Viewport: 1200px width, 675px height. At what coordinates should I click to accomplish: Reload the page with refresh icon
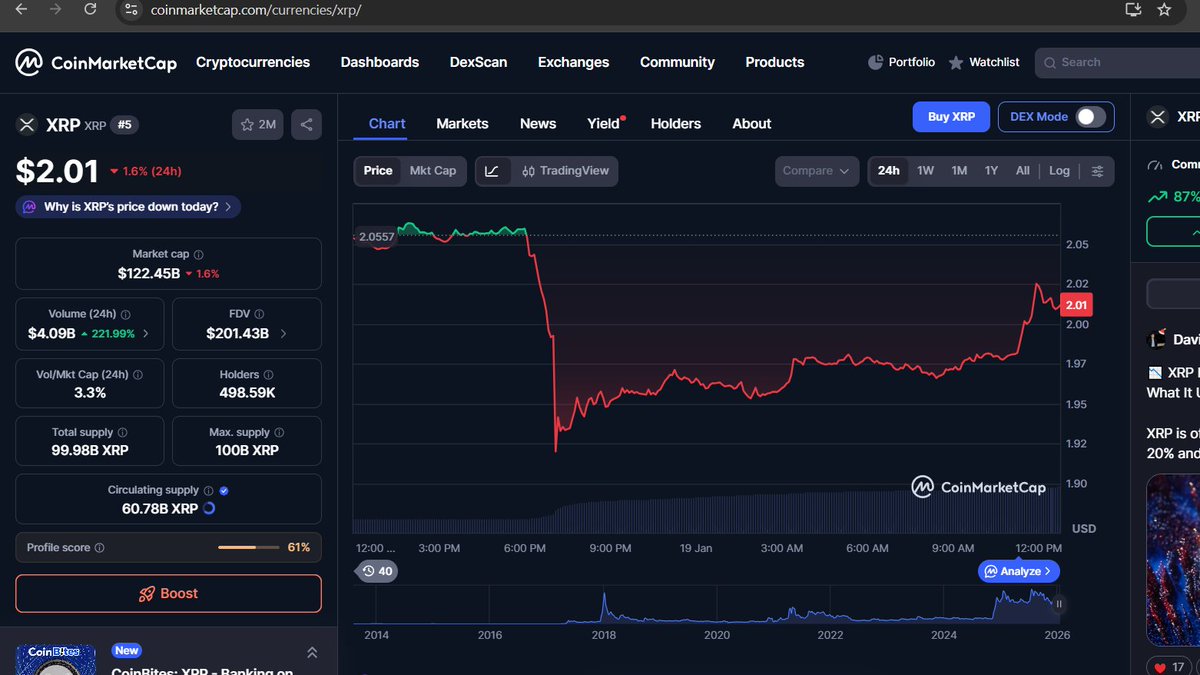pyautogui.click(x=90, y=9)
